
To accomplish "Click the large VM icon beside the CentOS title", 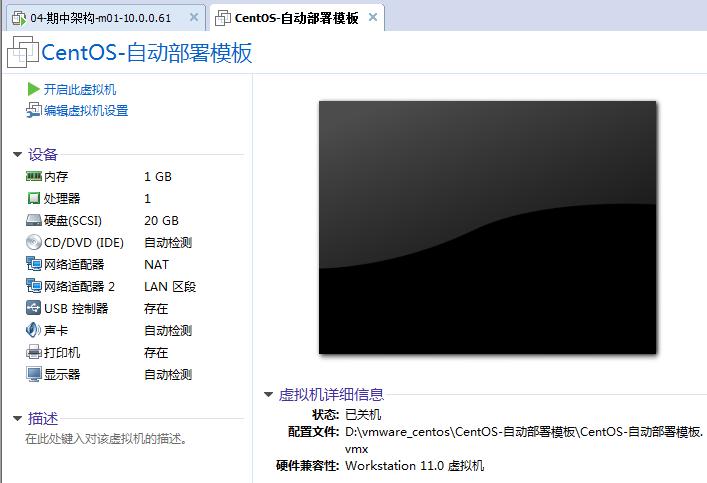I will [x=23, y=52].
